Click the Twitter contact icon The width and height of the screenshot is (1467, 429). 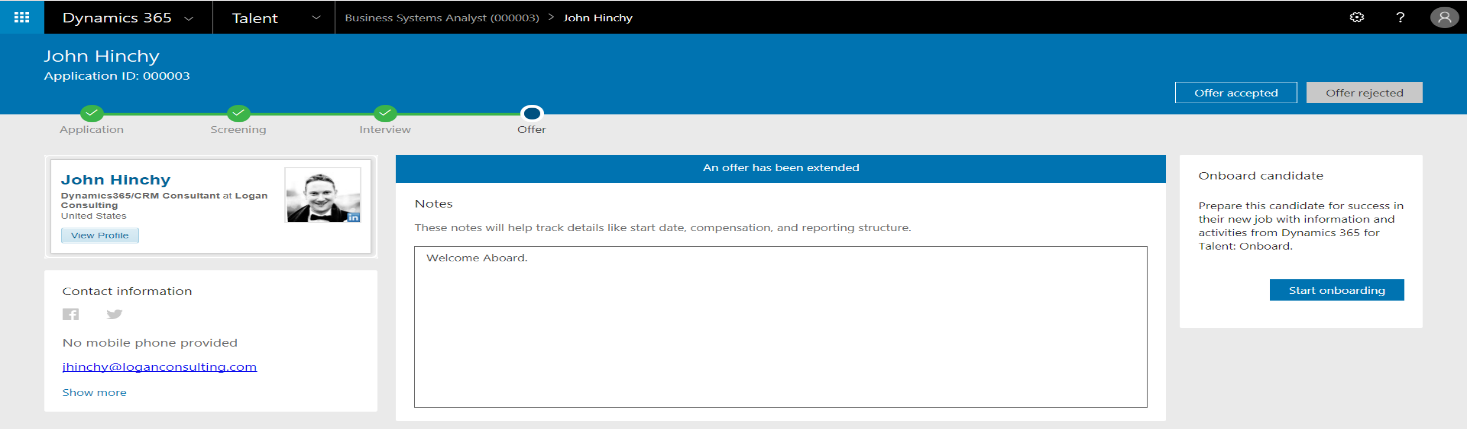[115, 315]
